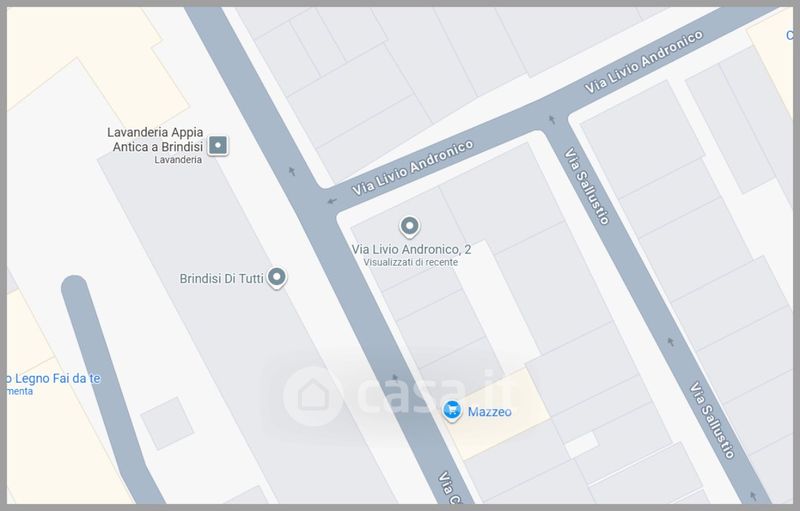Viewport: 800px width, 511px height.
Task: Click the Via Livio Andronico, 2 location pin
Action: click(x=409, y=227)
